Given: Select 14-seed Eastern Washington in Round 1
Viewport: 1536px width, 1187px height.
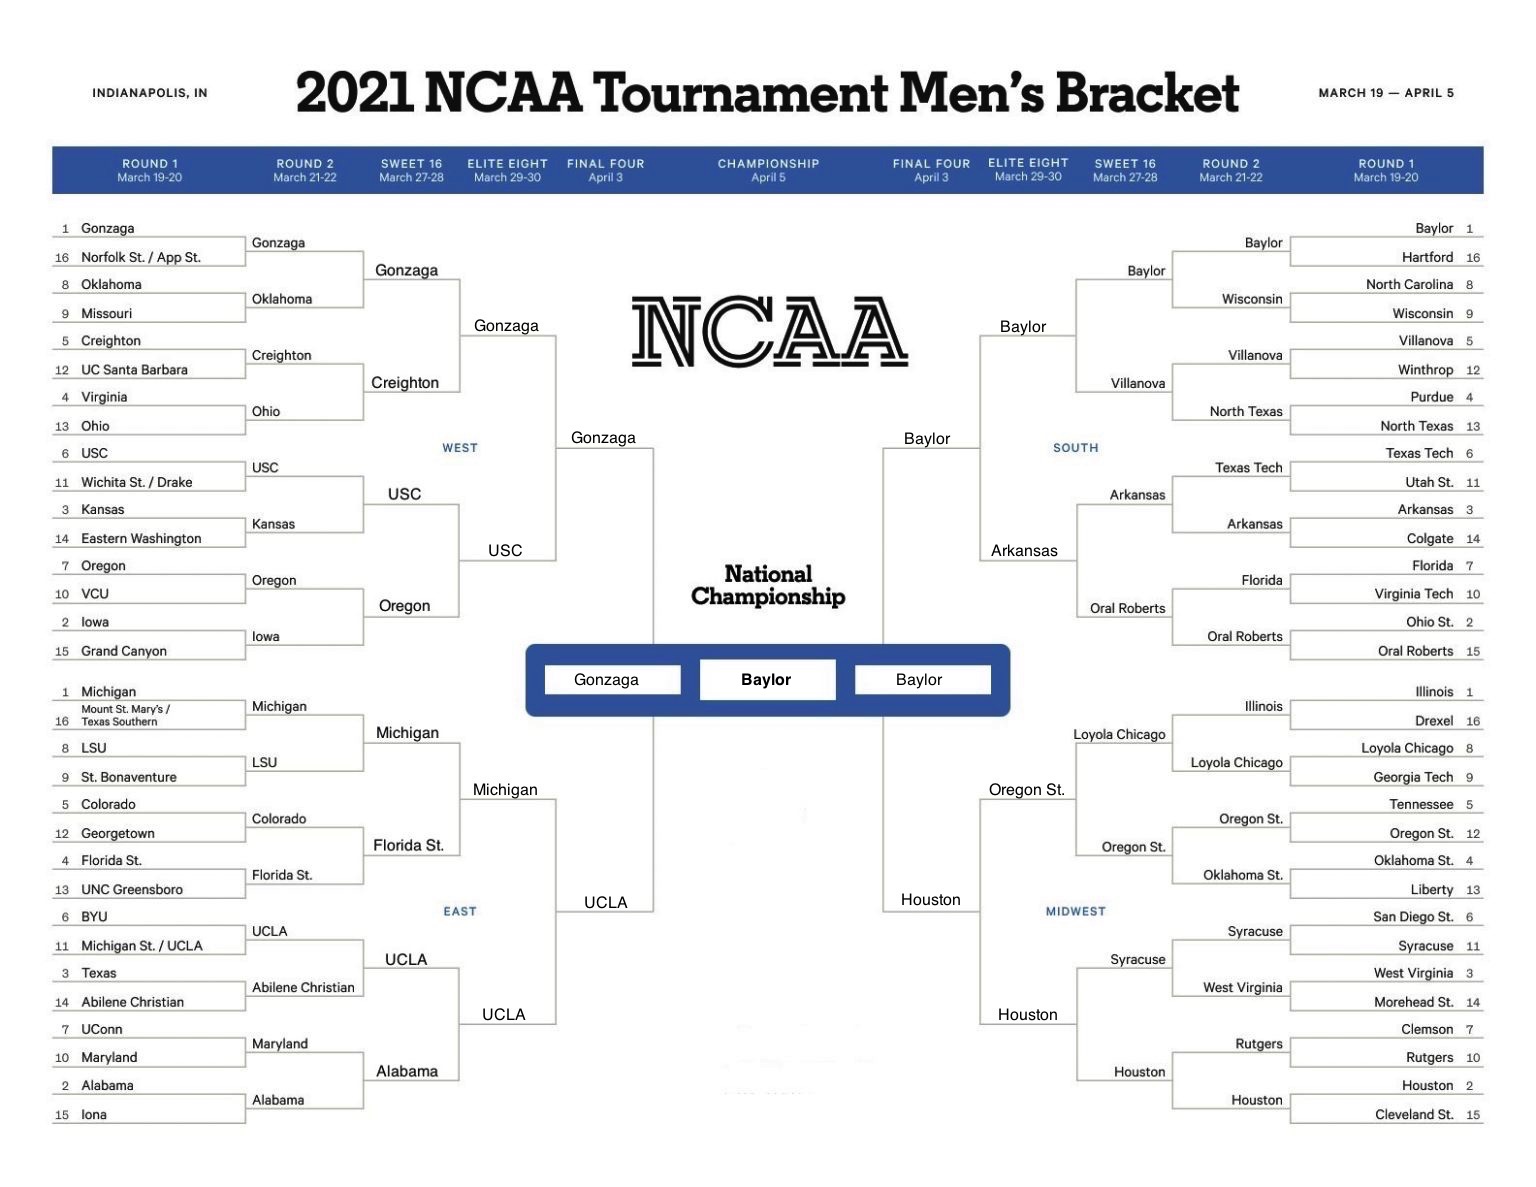Looking at the screenshot, I should tap(141, 538).
